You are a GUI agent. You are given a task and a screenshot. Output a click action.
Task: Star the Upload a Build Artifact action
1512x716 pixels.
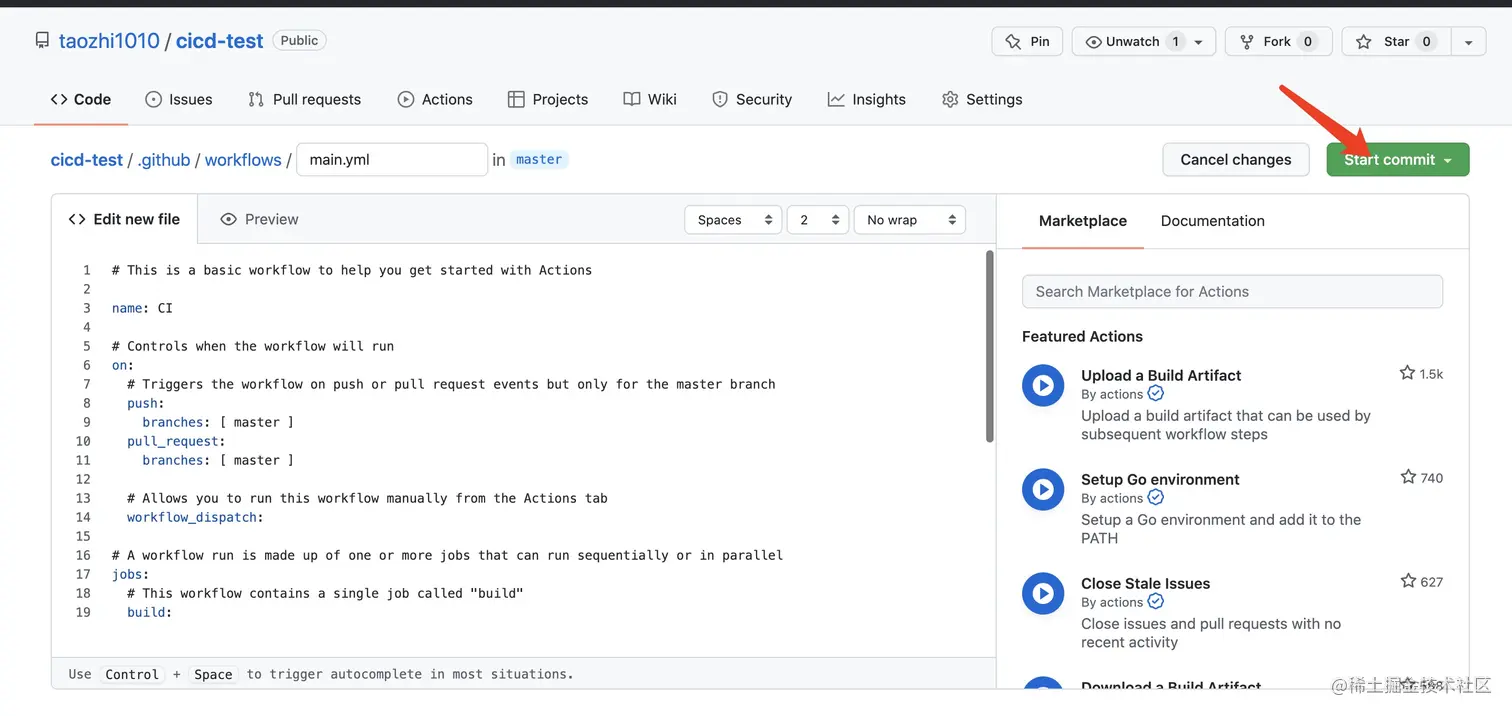click(1408, 373)
